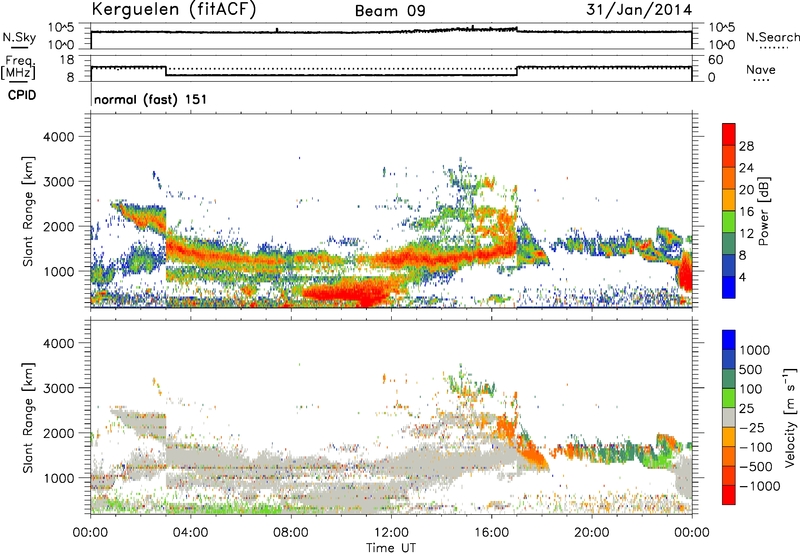Select the "16:00" time tick label
The width and height of the screenshot is (800, 554).
point(491,533)
